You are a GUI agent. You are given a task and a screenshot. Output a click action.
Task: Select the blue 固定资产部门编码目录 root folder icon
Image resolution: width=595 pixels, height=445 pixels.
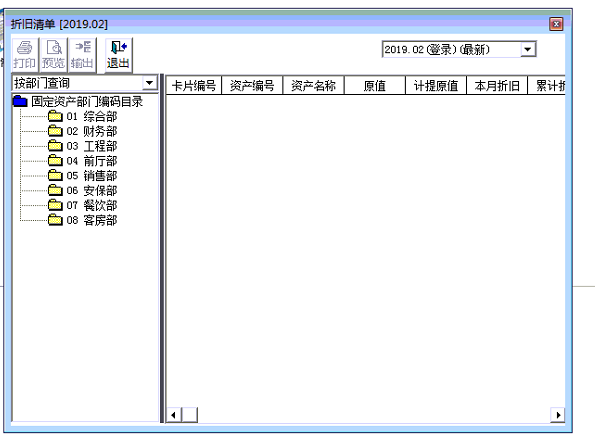pos(20,102)
